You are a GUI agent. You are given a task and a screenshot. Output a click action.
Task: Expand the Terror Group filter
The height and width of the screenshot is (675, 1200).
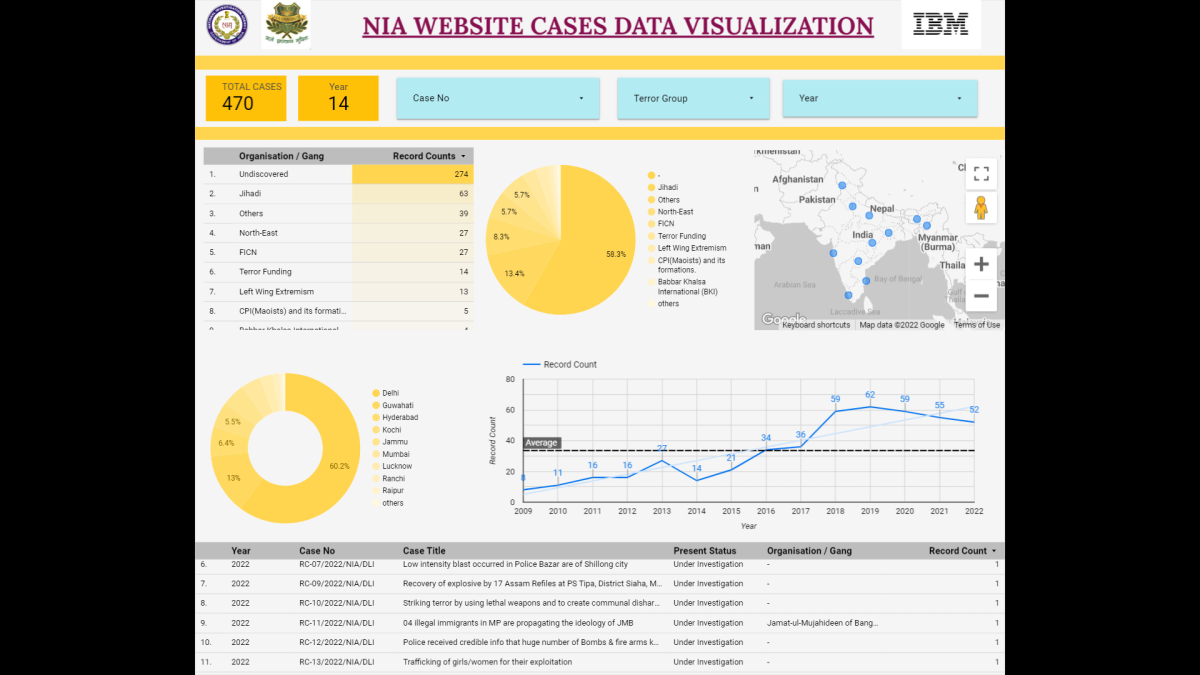coord(693,98)
